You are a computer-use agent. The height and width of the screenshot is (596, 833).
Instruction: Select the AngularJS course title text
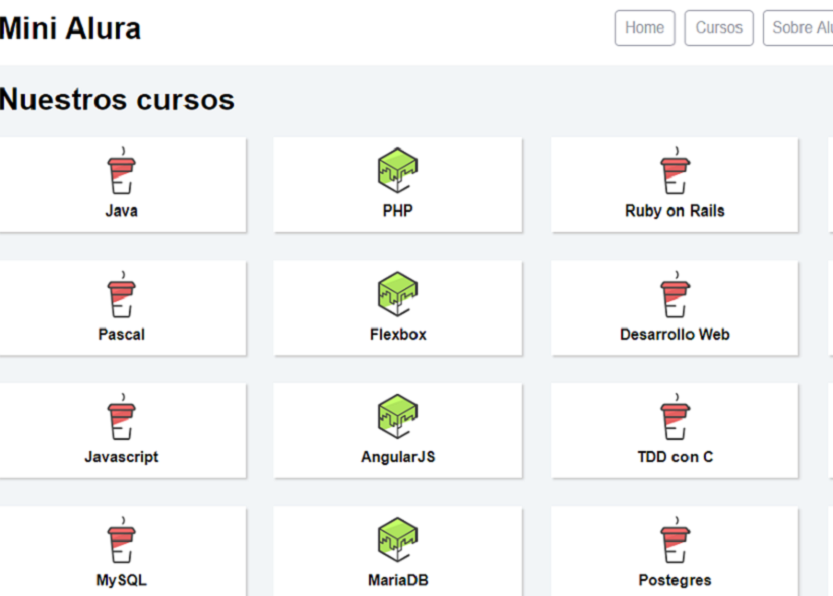coord(398,457)
